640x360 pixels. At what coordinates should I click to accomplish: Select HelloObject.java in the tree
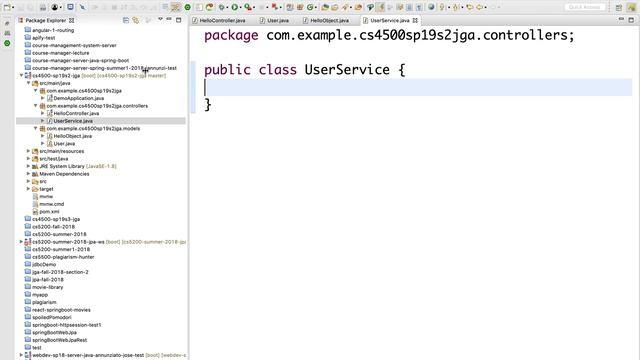coord(73,136)
